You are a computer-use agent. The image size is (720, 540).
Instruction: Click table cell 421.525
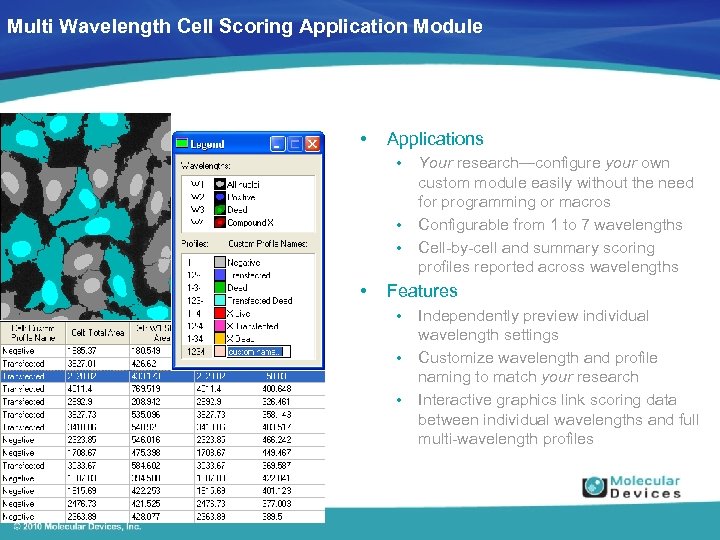tap(146, 504)
